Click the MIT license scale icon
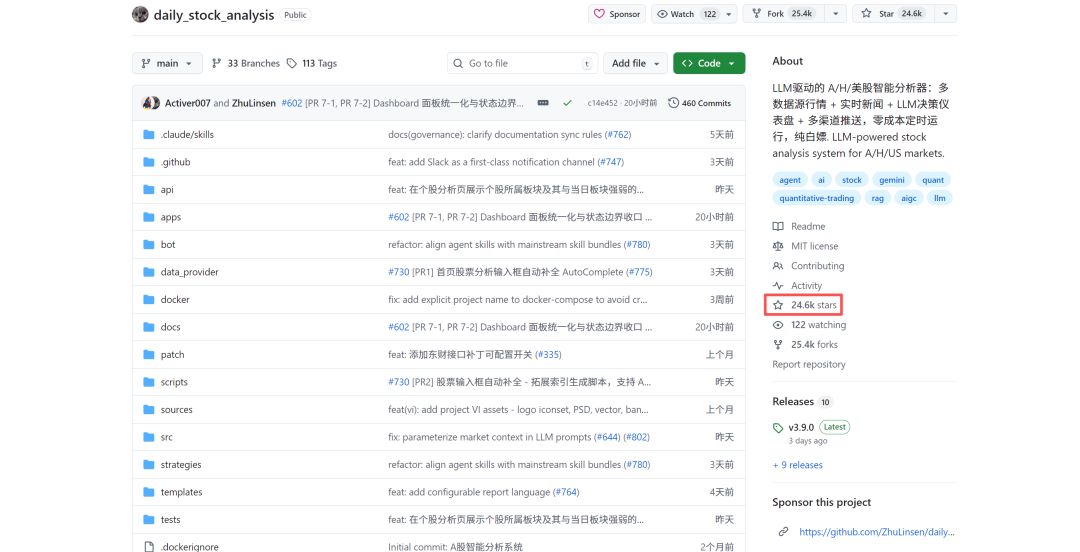Image resolution: width=1080 pixels, height=552 pixels. click(x=778, y=246)
